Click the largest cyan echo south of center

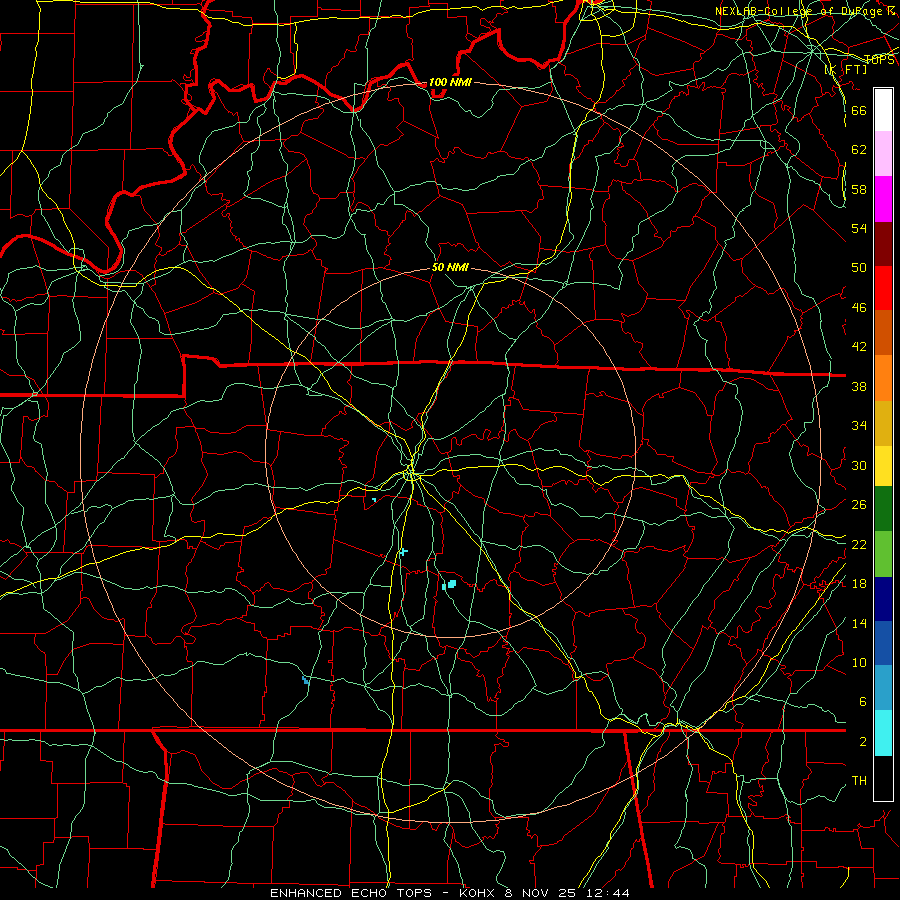(x=452, y=584)
